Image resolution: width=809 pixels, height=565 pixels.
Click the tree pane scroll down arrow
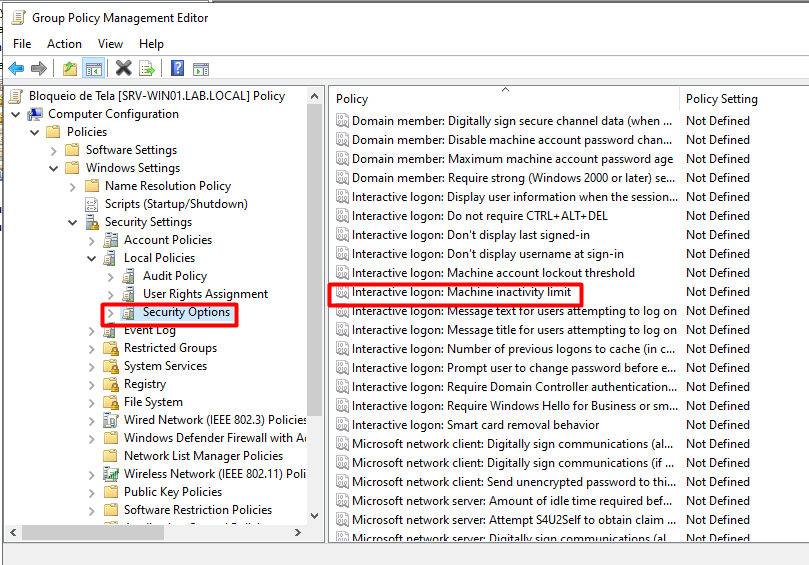[x=316, y=516]
